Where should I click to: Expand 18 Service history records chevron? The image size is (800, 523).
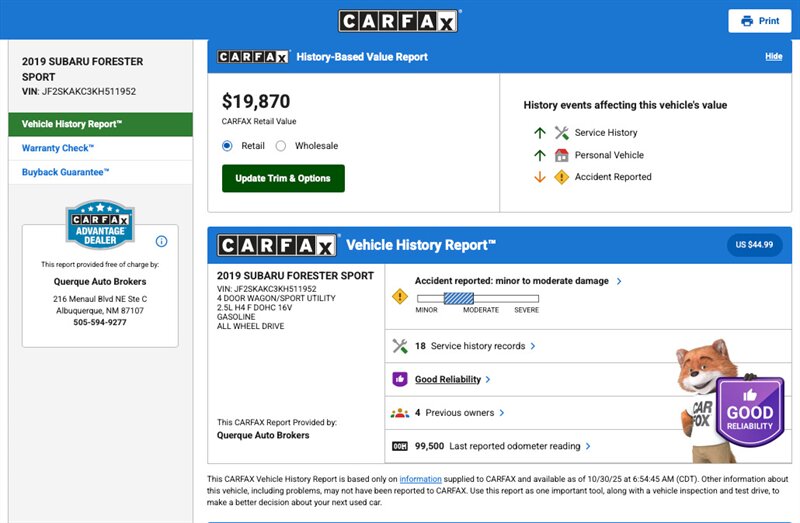coord(533,346)
